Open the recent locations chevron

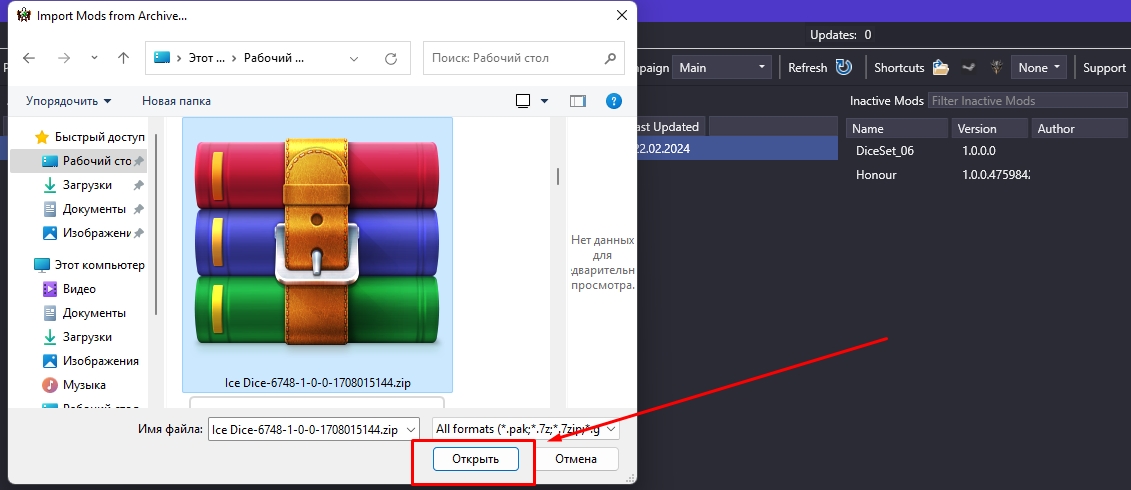click(94, 58)
